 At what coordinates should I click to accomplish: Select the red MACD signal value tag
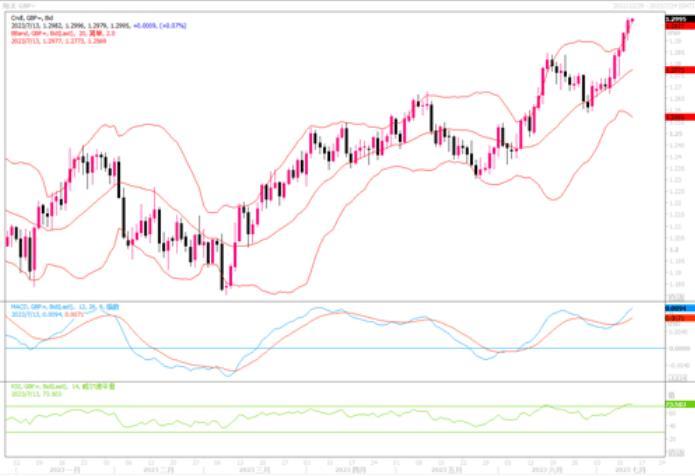675,317
